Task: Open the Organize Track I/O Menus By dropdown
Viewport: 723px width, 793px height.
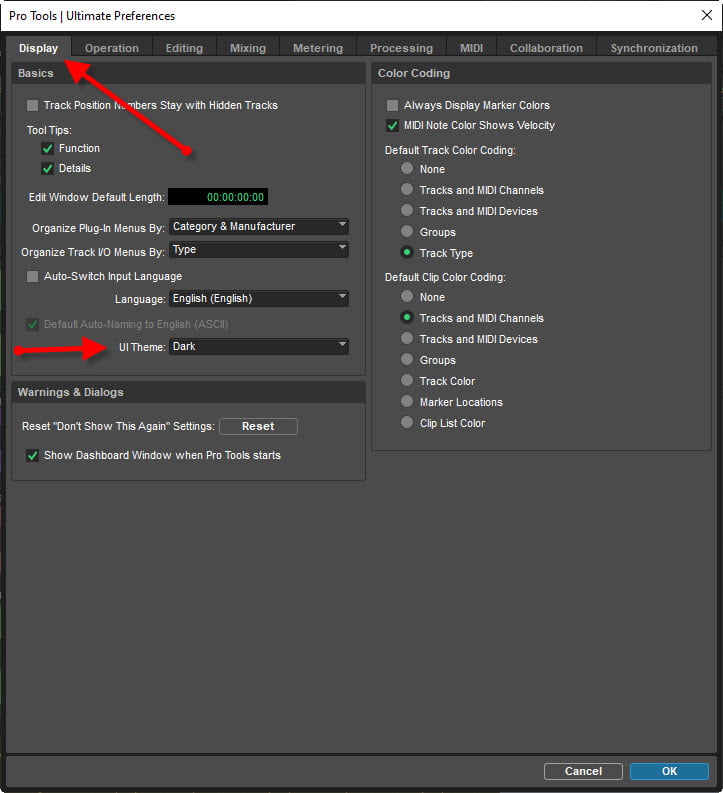Action: [259, 249]
